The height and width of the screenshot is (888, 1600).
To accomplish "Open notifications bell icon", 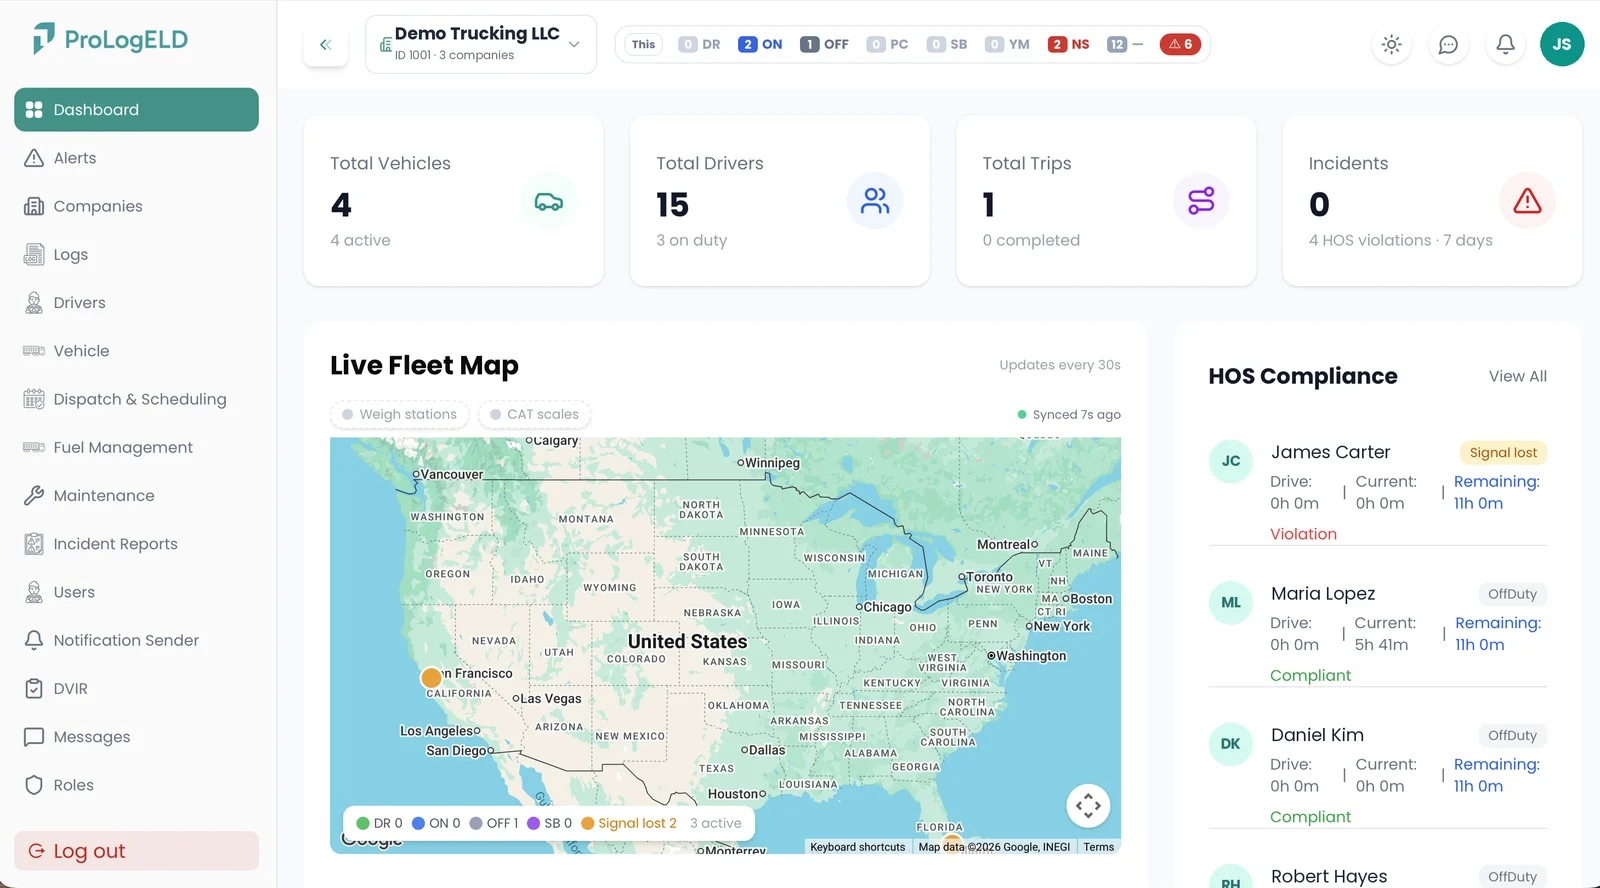I will coord(1505,45).
